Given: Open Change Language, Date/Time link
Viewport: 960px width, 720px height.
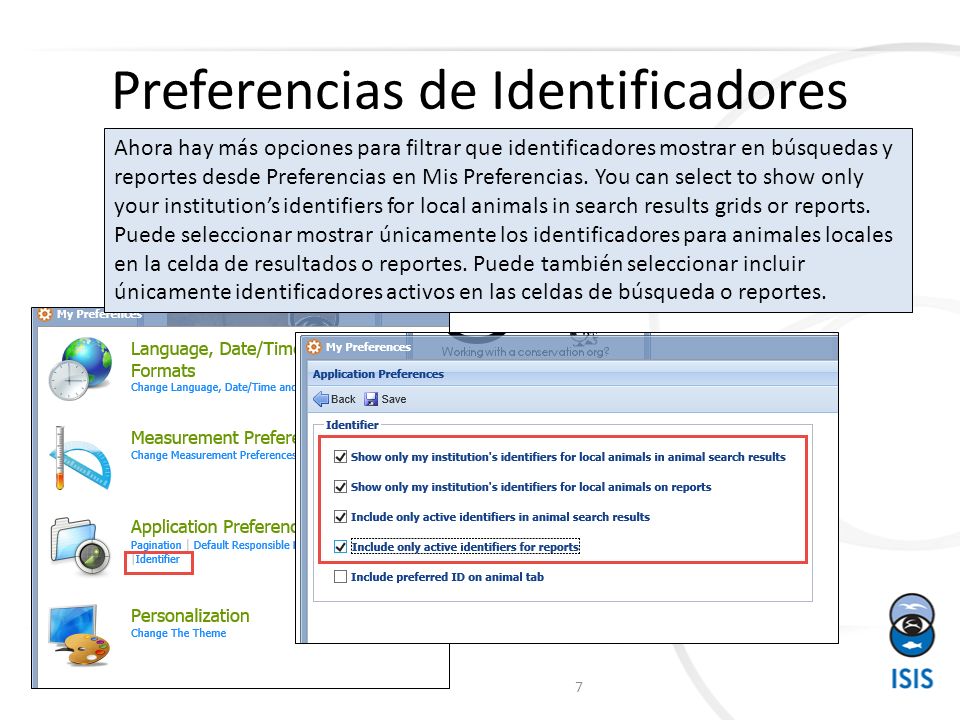Looking at the screenshot, I should 212,387.
